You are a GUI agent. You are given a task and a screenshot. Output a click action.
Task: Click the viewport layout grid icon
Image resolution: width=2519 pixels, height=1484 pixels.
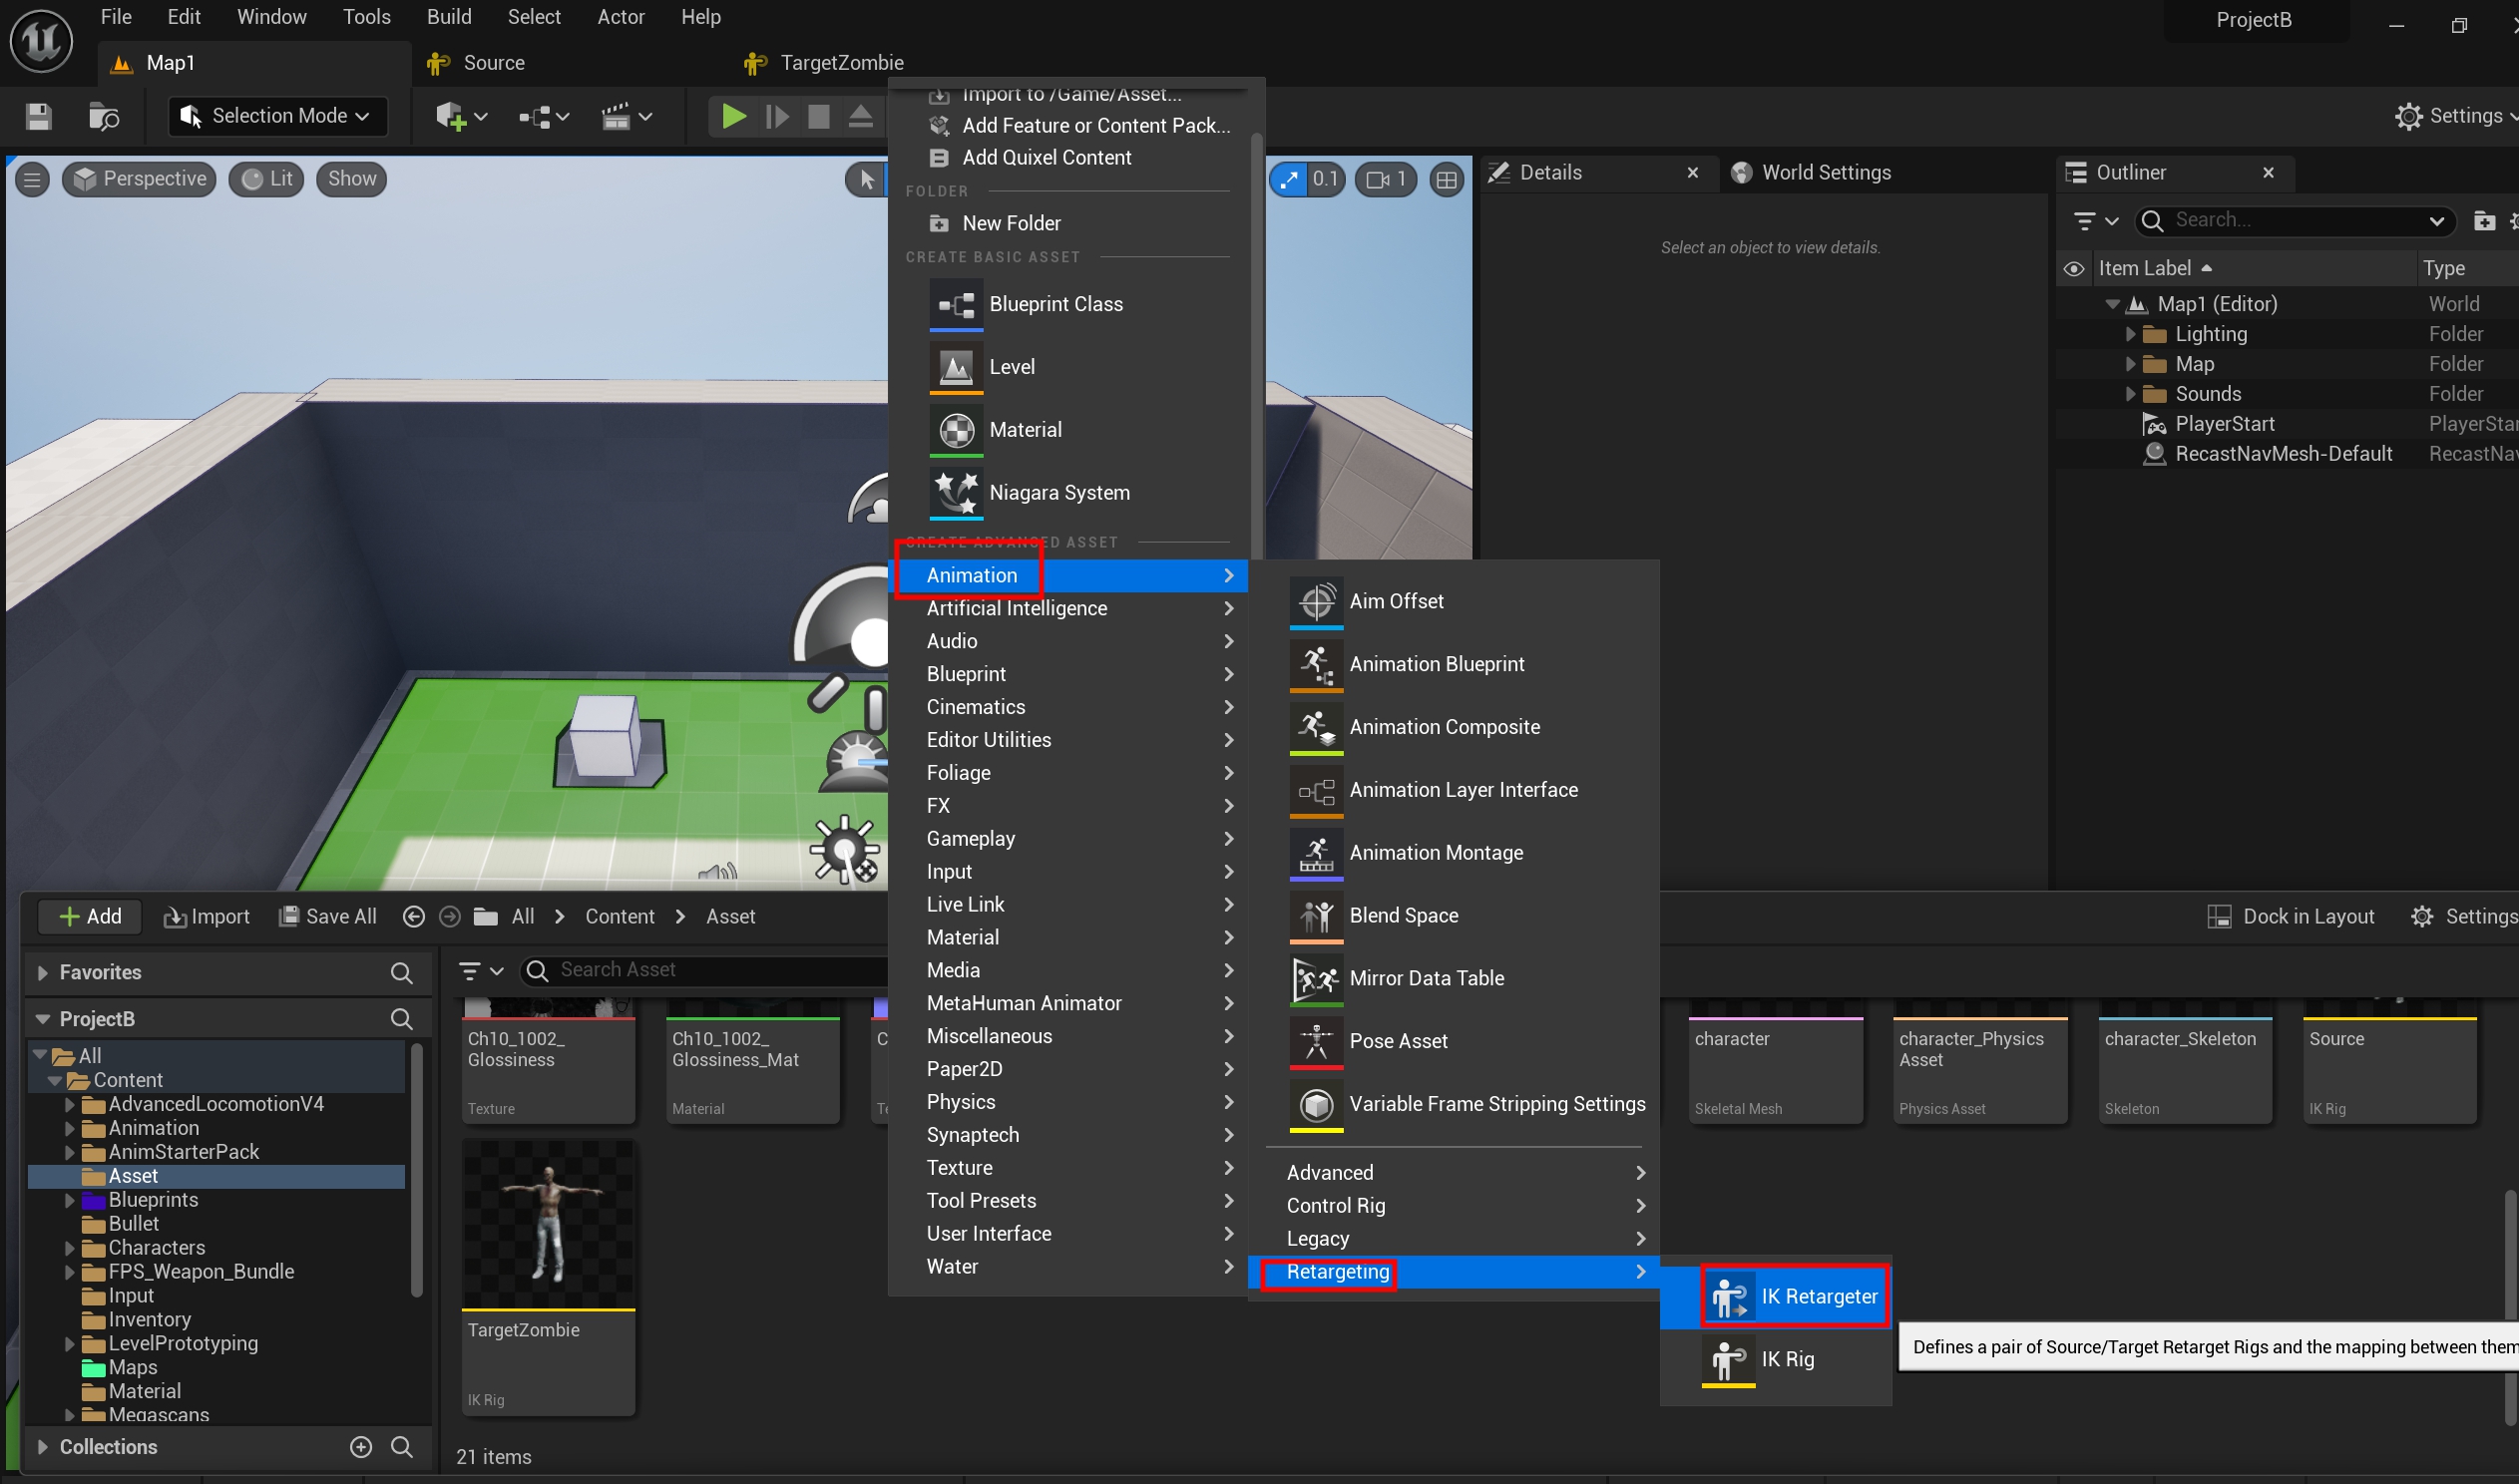(x=1445, y=179)
